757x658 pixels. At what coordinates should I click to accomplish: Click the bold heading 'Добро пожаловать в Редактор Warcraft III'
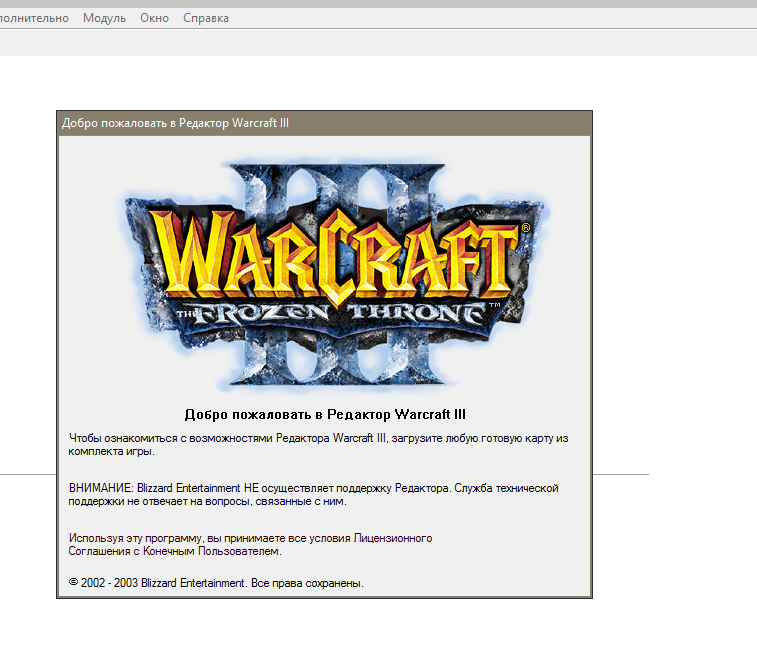coord(325,414)
